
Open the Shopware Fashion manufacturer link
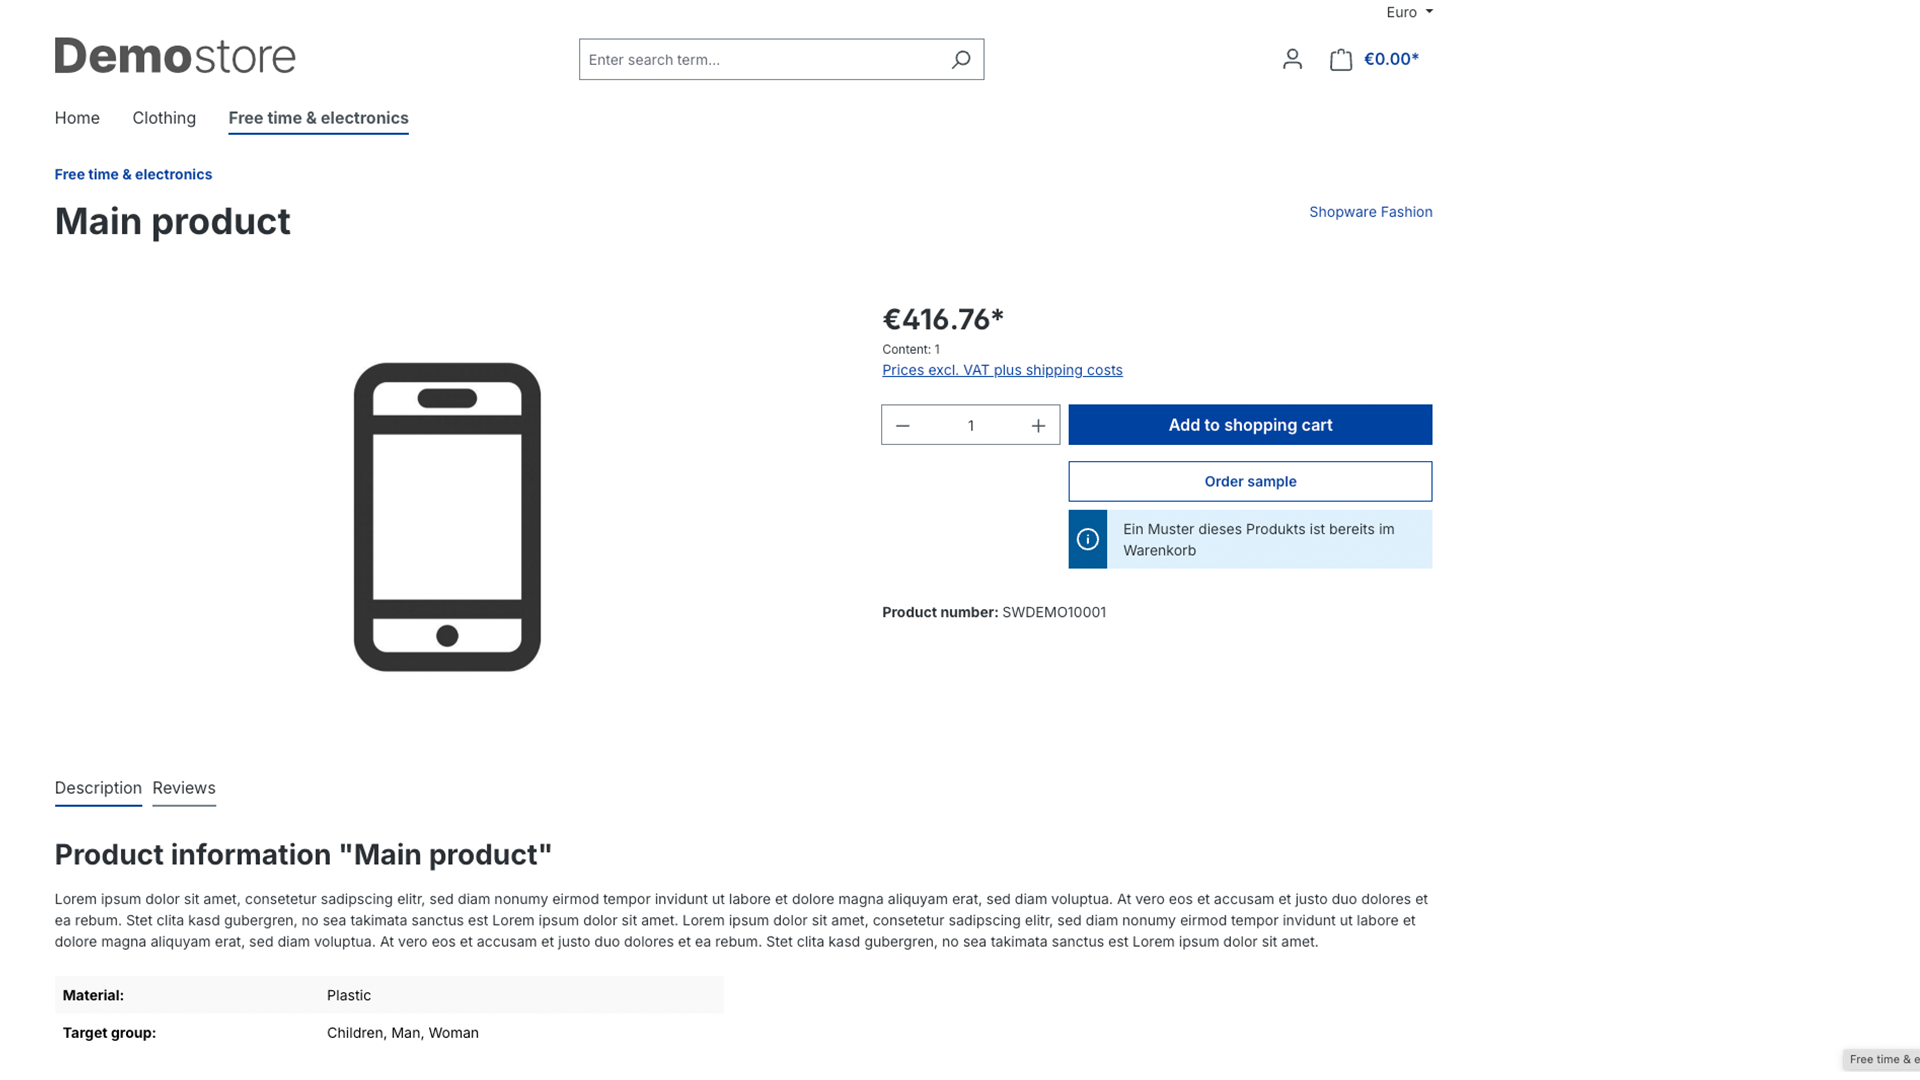pos(1370,212)
